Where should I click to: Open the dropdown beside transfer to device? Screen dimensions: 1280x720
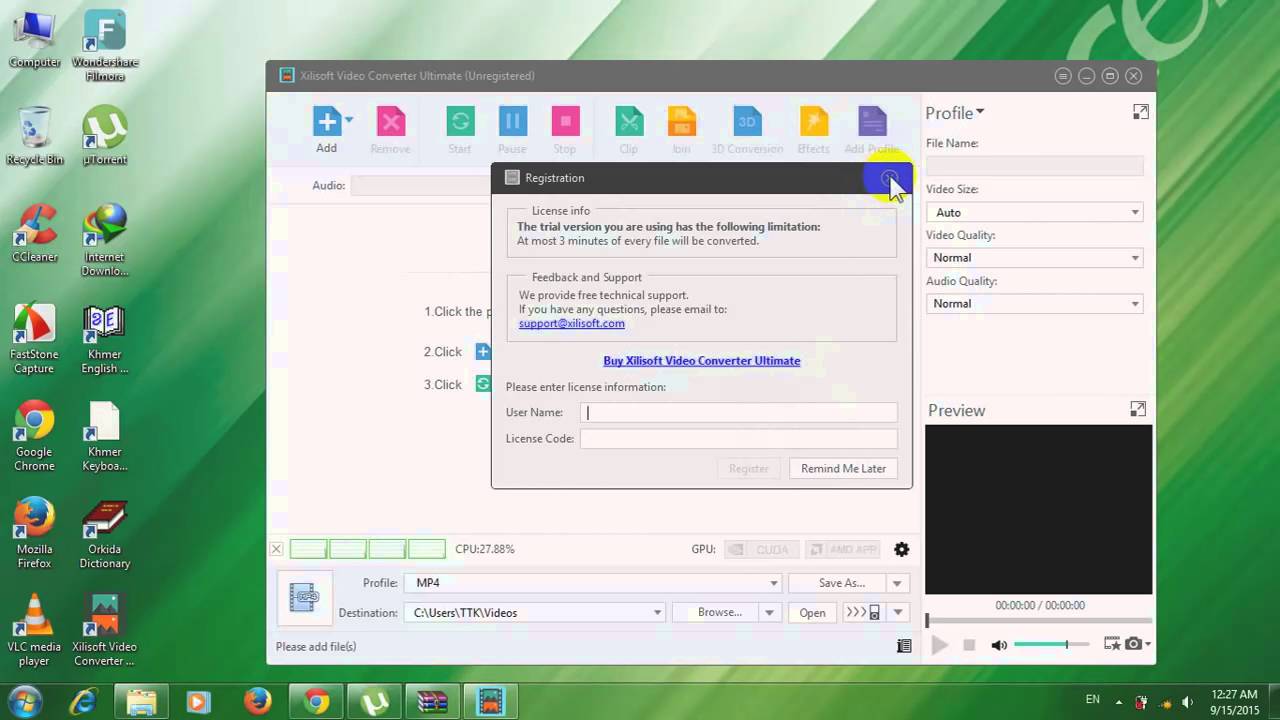coord(898,613)
